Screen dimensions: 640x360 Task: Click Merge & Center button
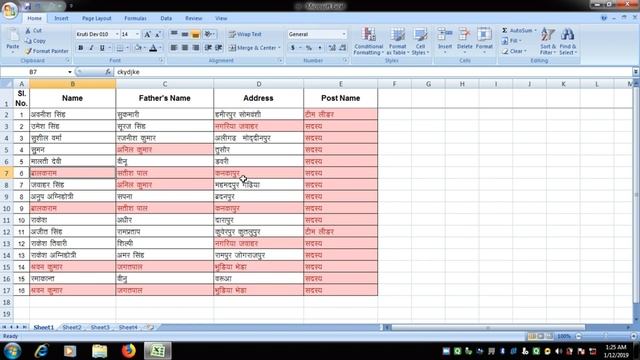tap(252, 48)
